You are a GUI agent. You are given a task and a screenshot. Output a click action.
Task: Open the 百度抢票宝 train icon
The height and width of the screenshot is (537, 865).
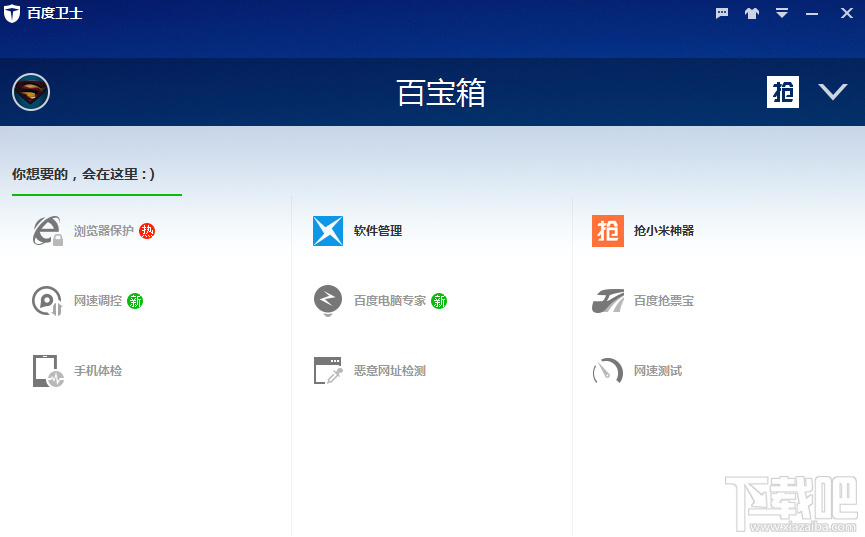(608, 301)
